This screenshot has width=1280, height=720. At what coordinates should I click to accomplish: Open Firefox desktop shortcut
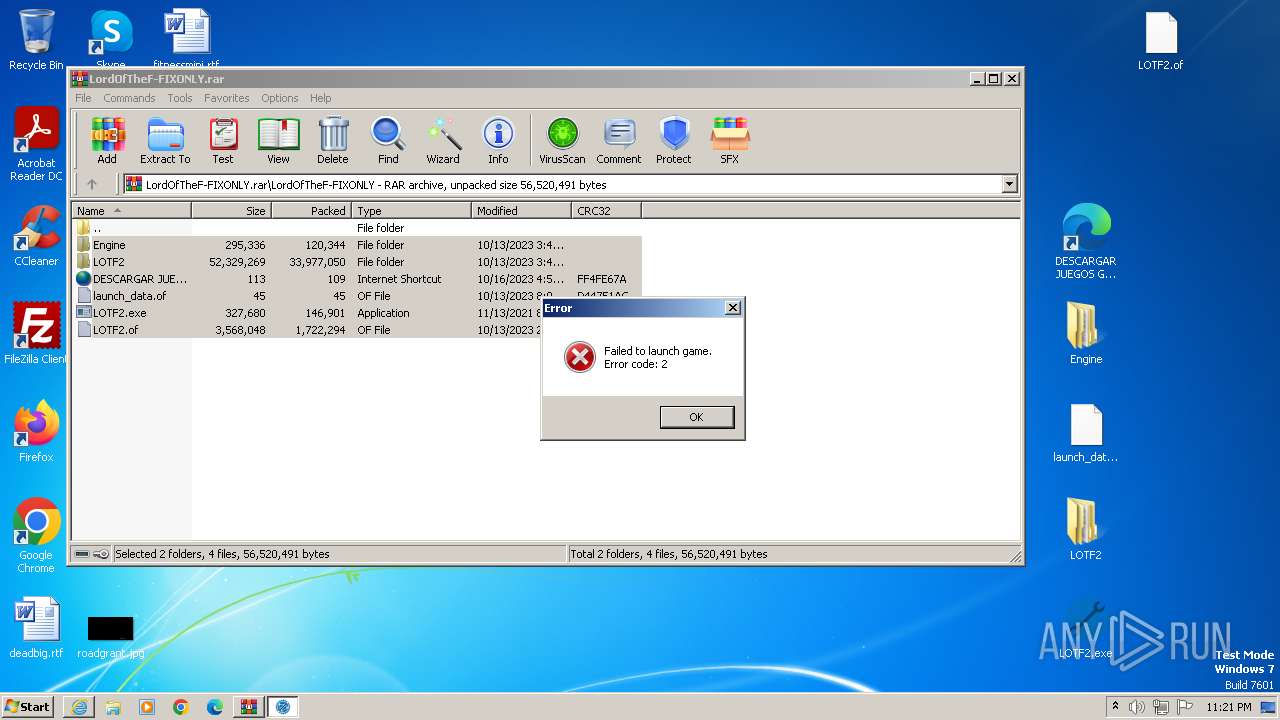[36, 432]
